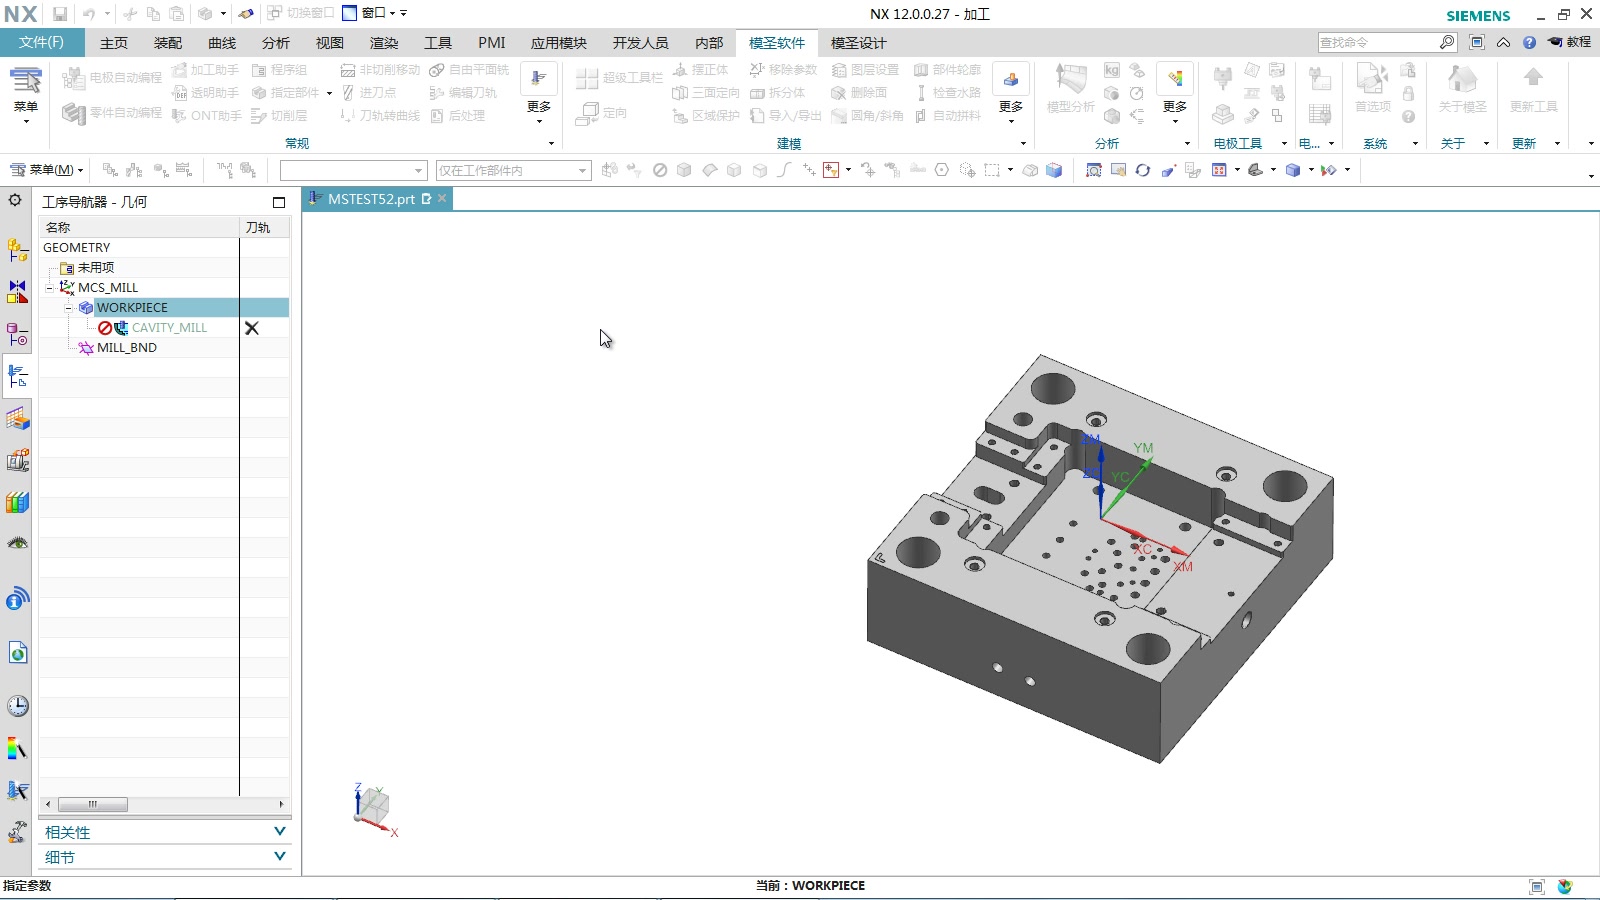Viewport: 1600px width, 900px height.
Task: Click the Undo arrow icon
Action: pyautogui.click(x=88, y=14)
